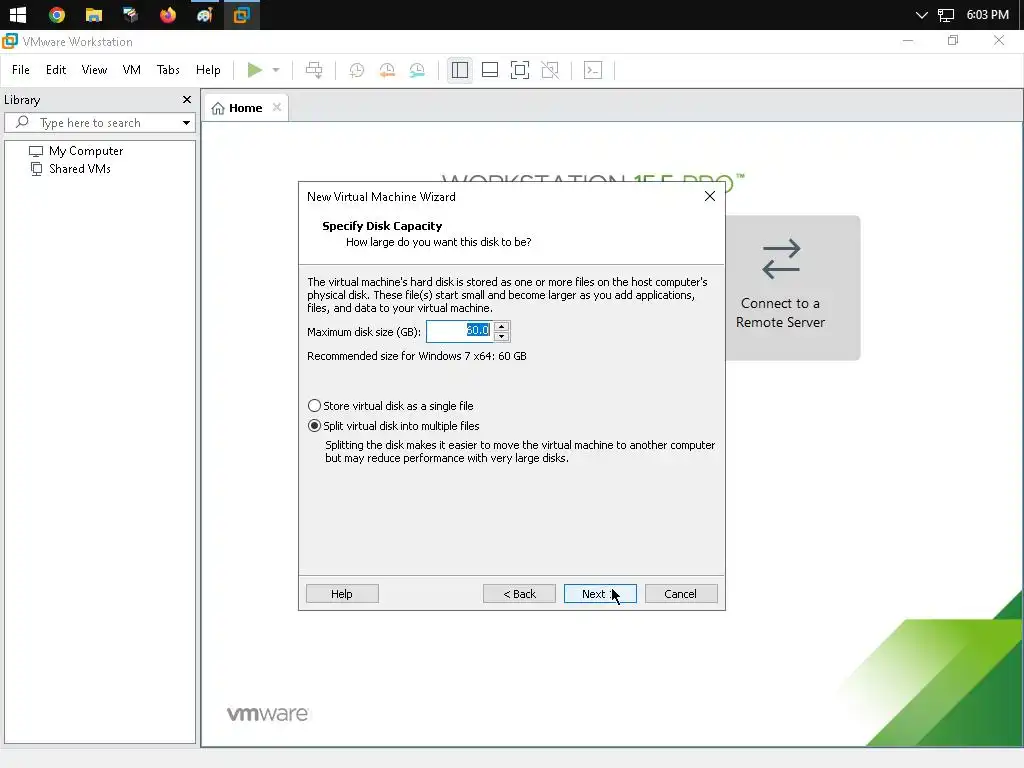
Task: Click the taskbar icon between Firefox and VMware
Action: pos(204,14)
